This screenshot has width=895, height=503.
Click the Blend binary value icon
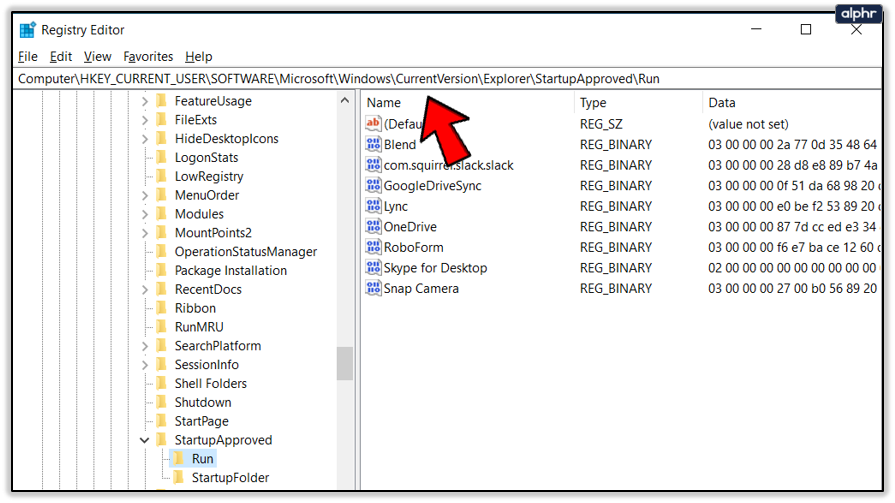(373, 144)
